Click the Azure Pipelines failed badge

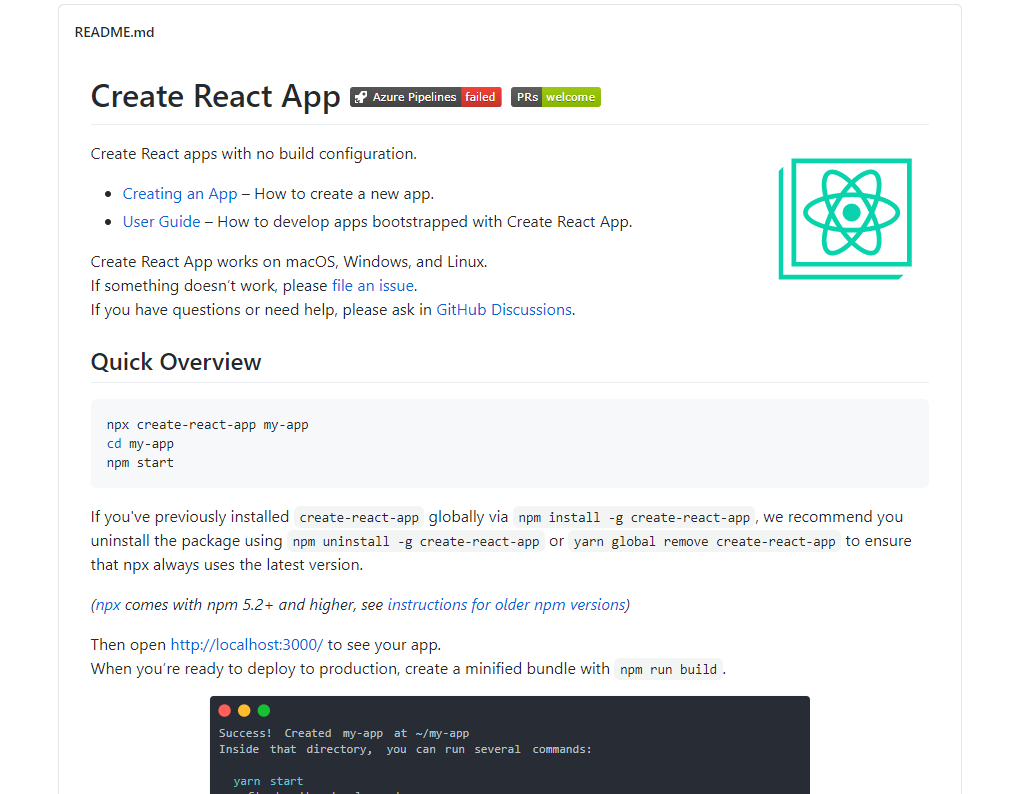(426, 97)
